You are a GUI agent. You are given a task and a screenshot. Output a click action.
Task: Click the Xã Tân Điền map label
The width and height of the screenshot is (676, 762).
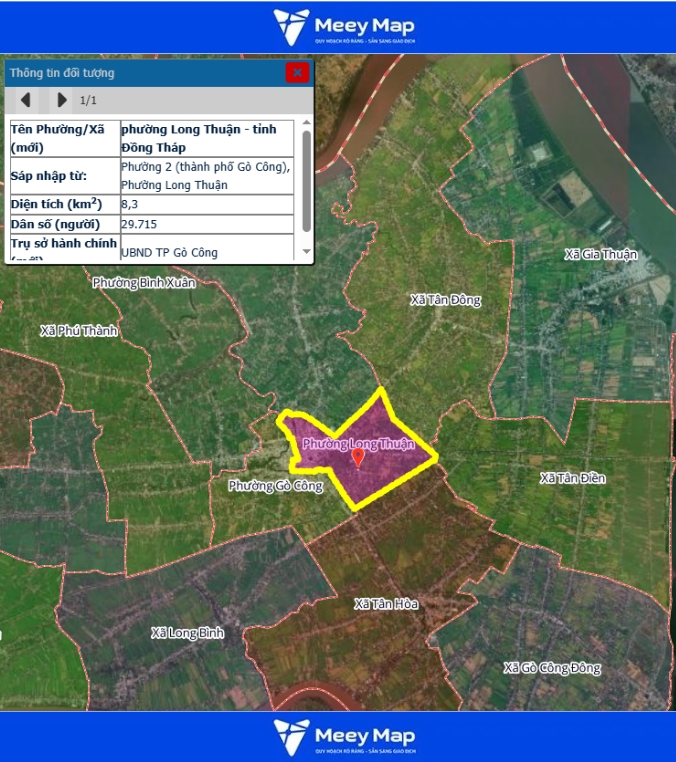coord(572,478)
